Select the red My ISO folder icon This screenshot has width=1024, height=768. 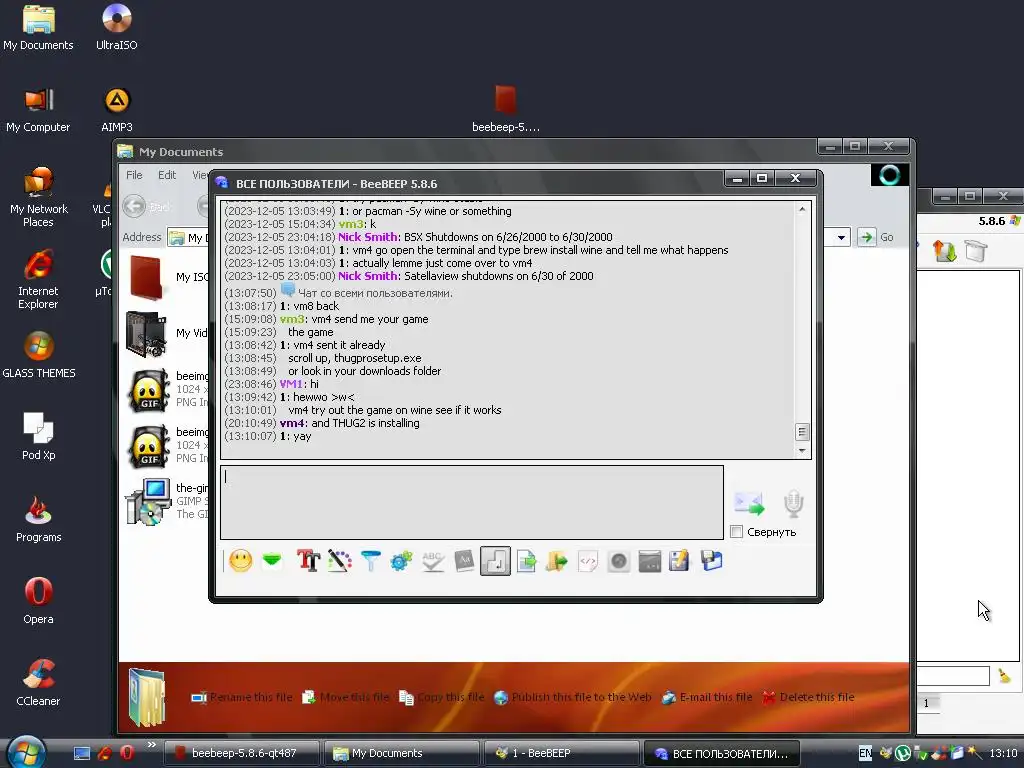[x=146, y=278]
